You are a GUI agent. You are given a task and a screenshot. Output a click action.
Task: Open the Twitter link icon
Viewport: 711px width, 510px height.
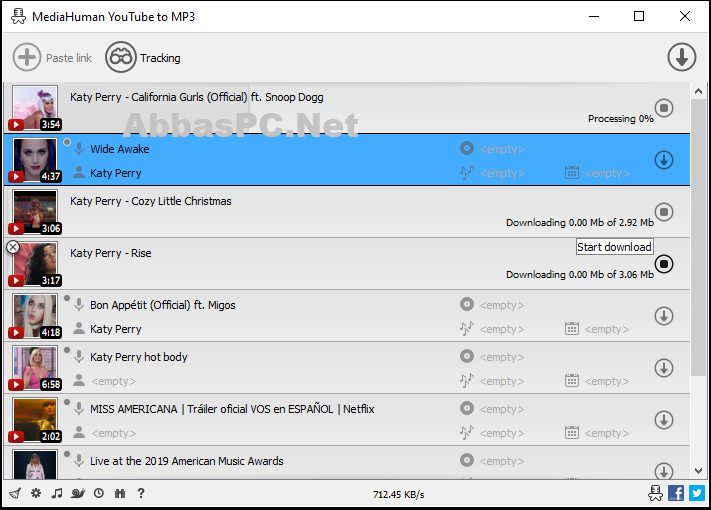(x=697, y=493)
